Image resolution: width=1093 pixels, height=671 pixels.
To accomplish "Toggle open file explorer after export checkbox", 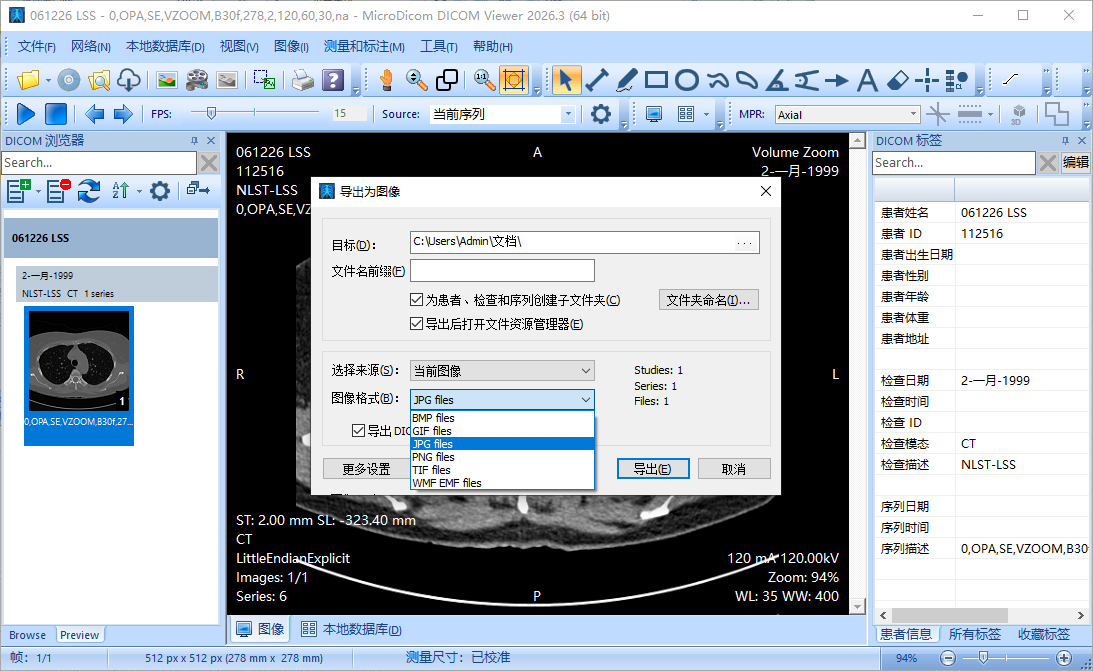I will 417,323.
